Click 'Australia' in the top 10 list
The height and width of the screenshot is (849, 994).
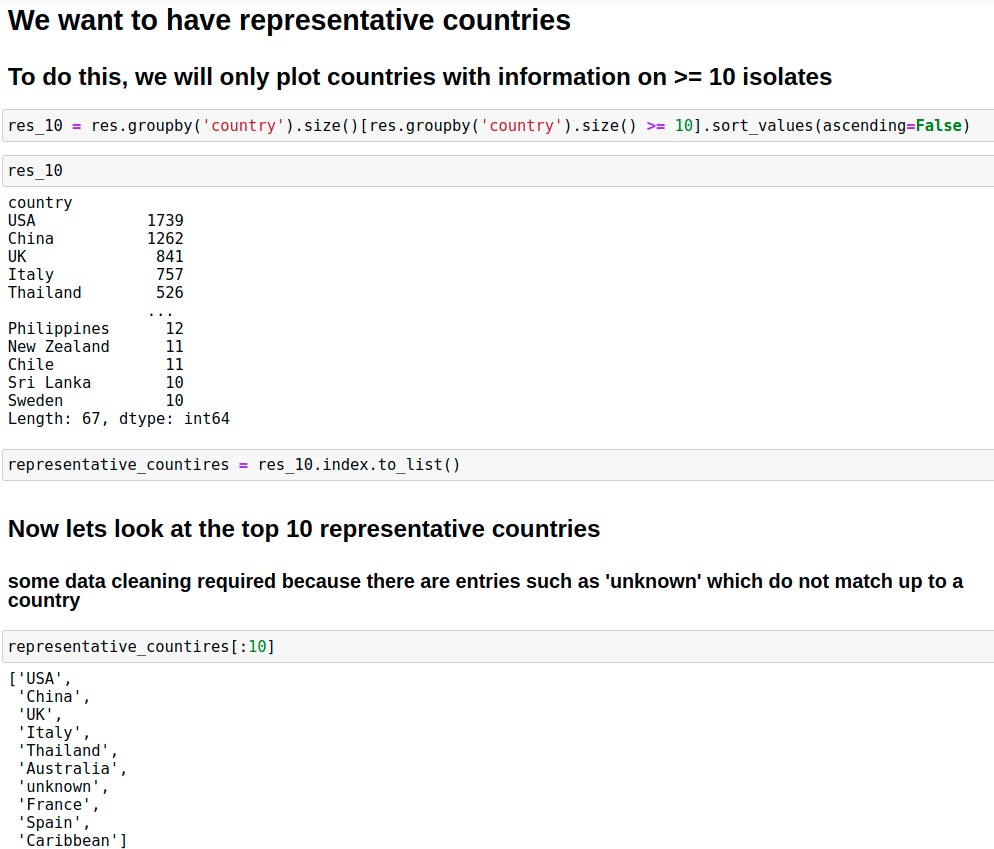(68, 769)
